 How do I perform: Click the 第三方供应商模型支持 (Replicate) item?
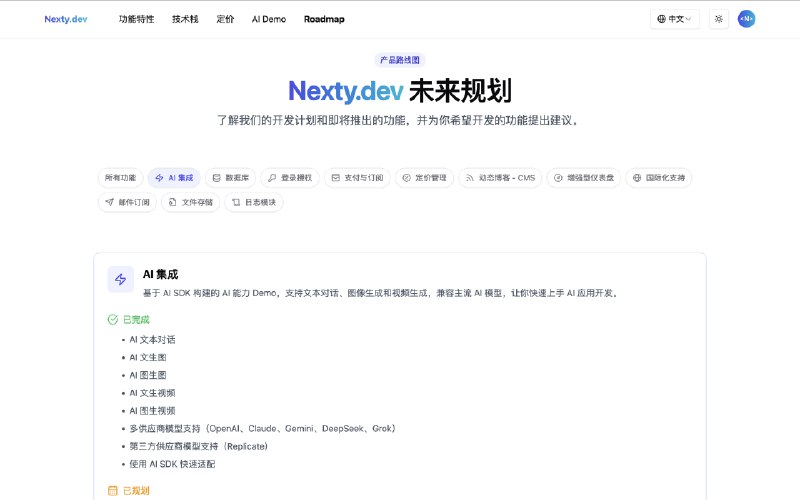198,446
